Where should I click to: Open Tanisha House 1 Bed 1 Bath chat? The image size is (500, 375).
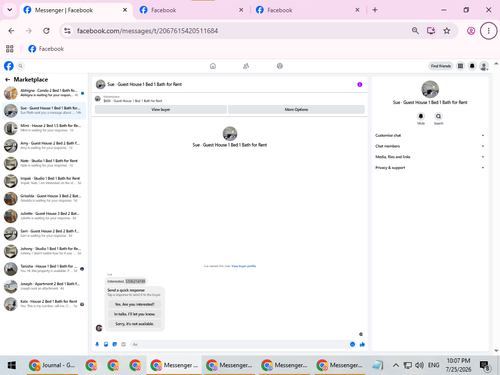44,269
